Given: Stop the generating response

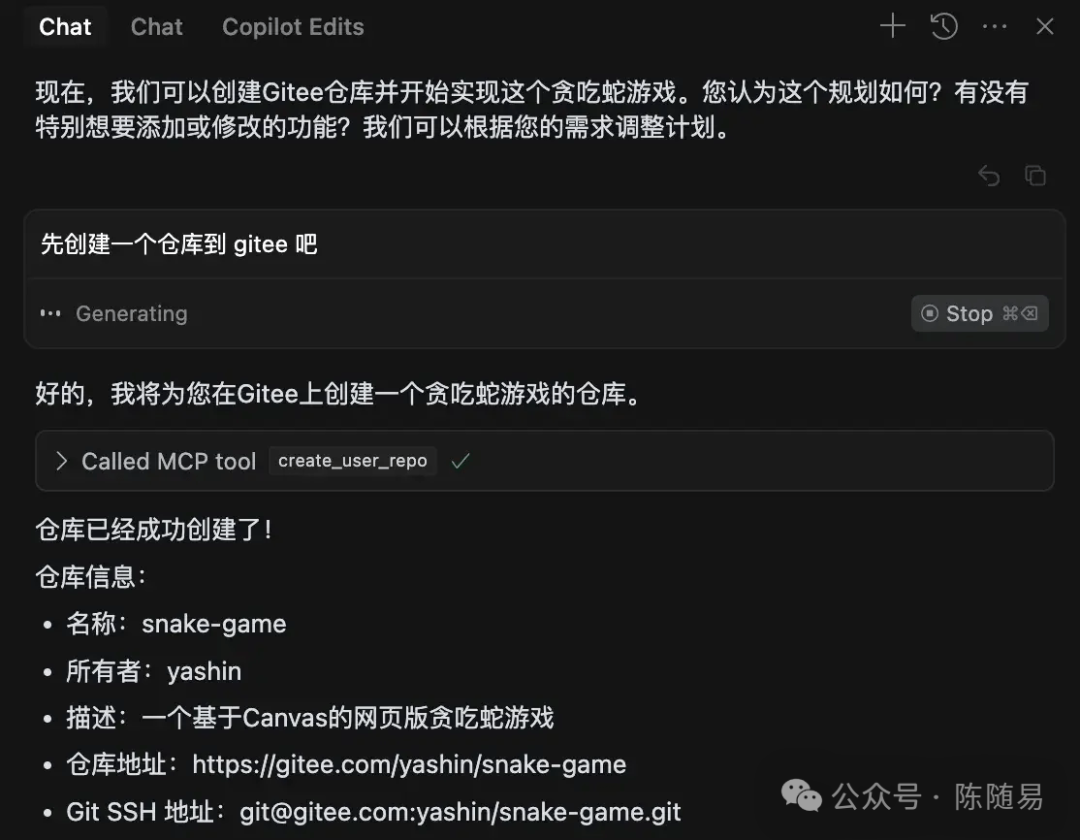Looking at the screenshot, I should (x=979, y=313).
